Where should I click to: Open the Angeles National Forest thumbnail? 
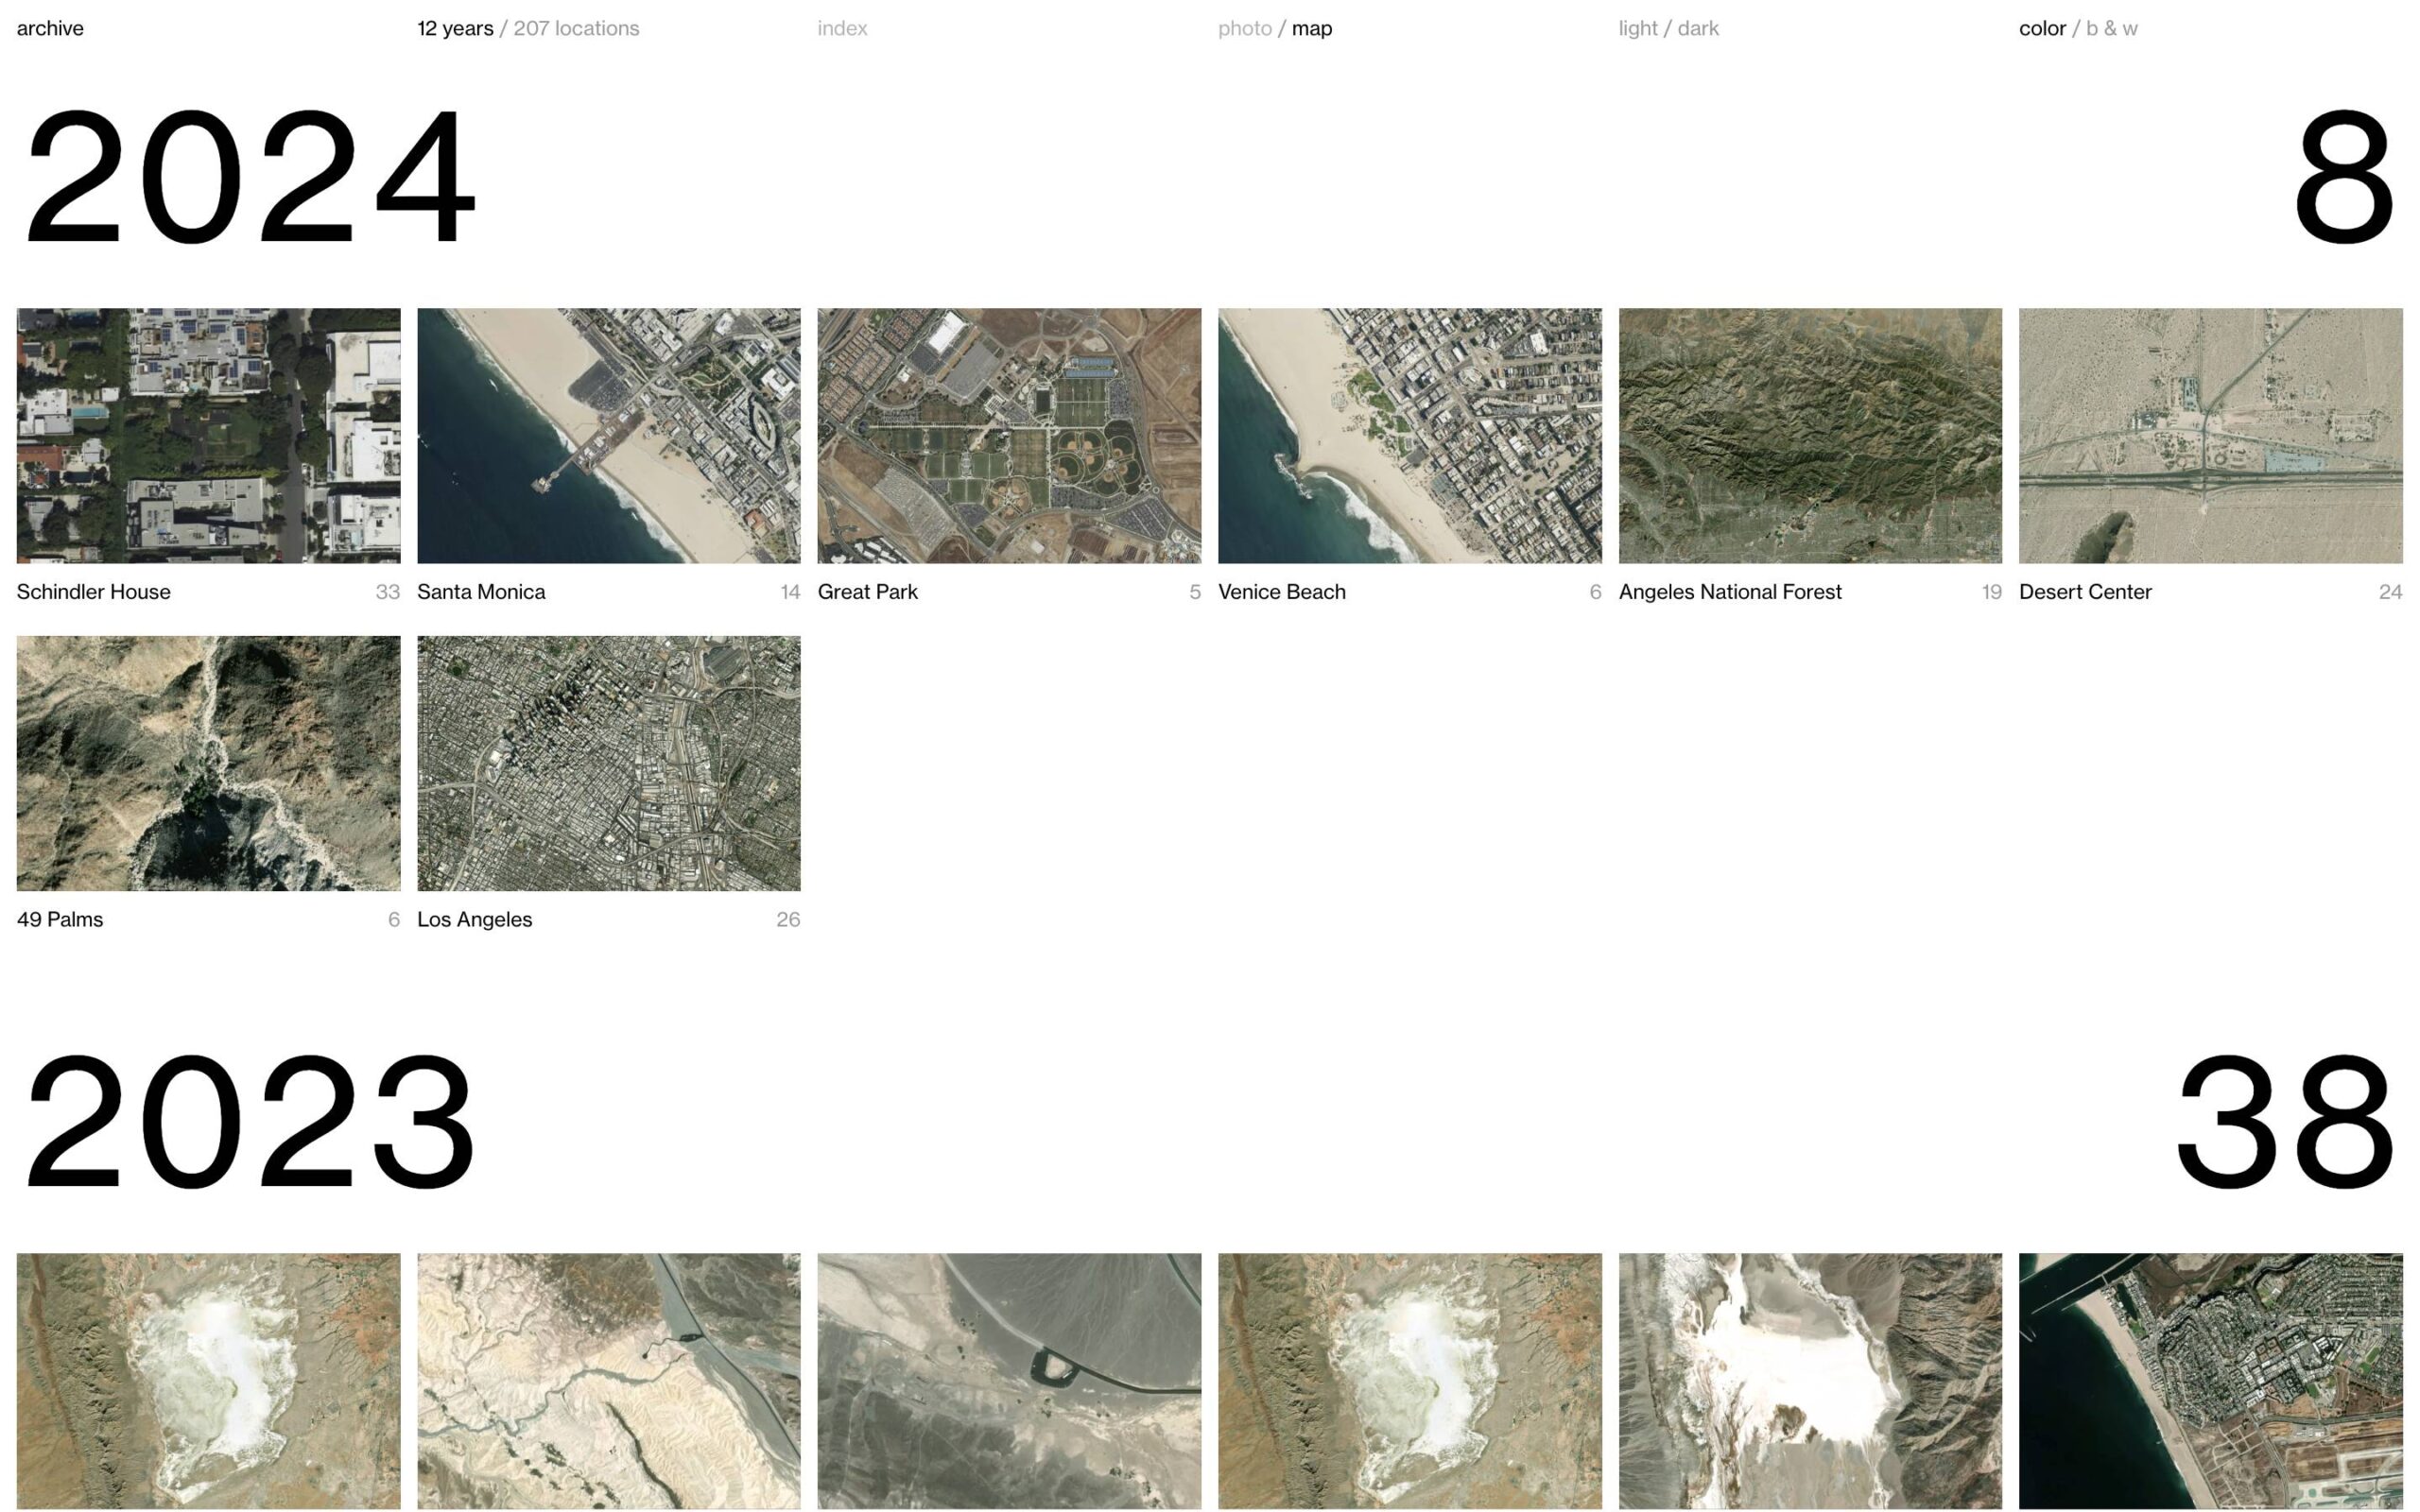coord(1810,435)
